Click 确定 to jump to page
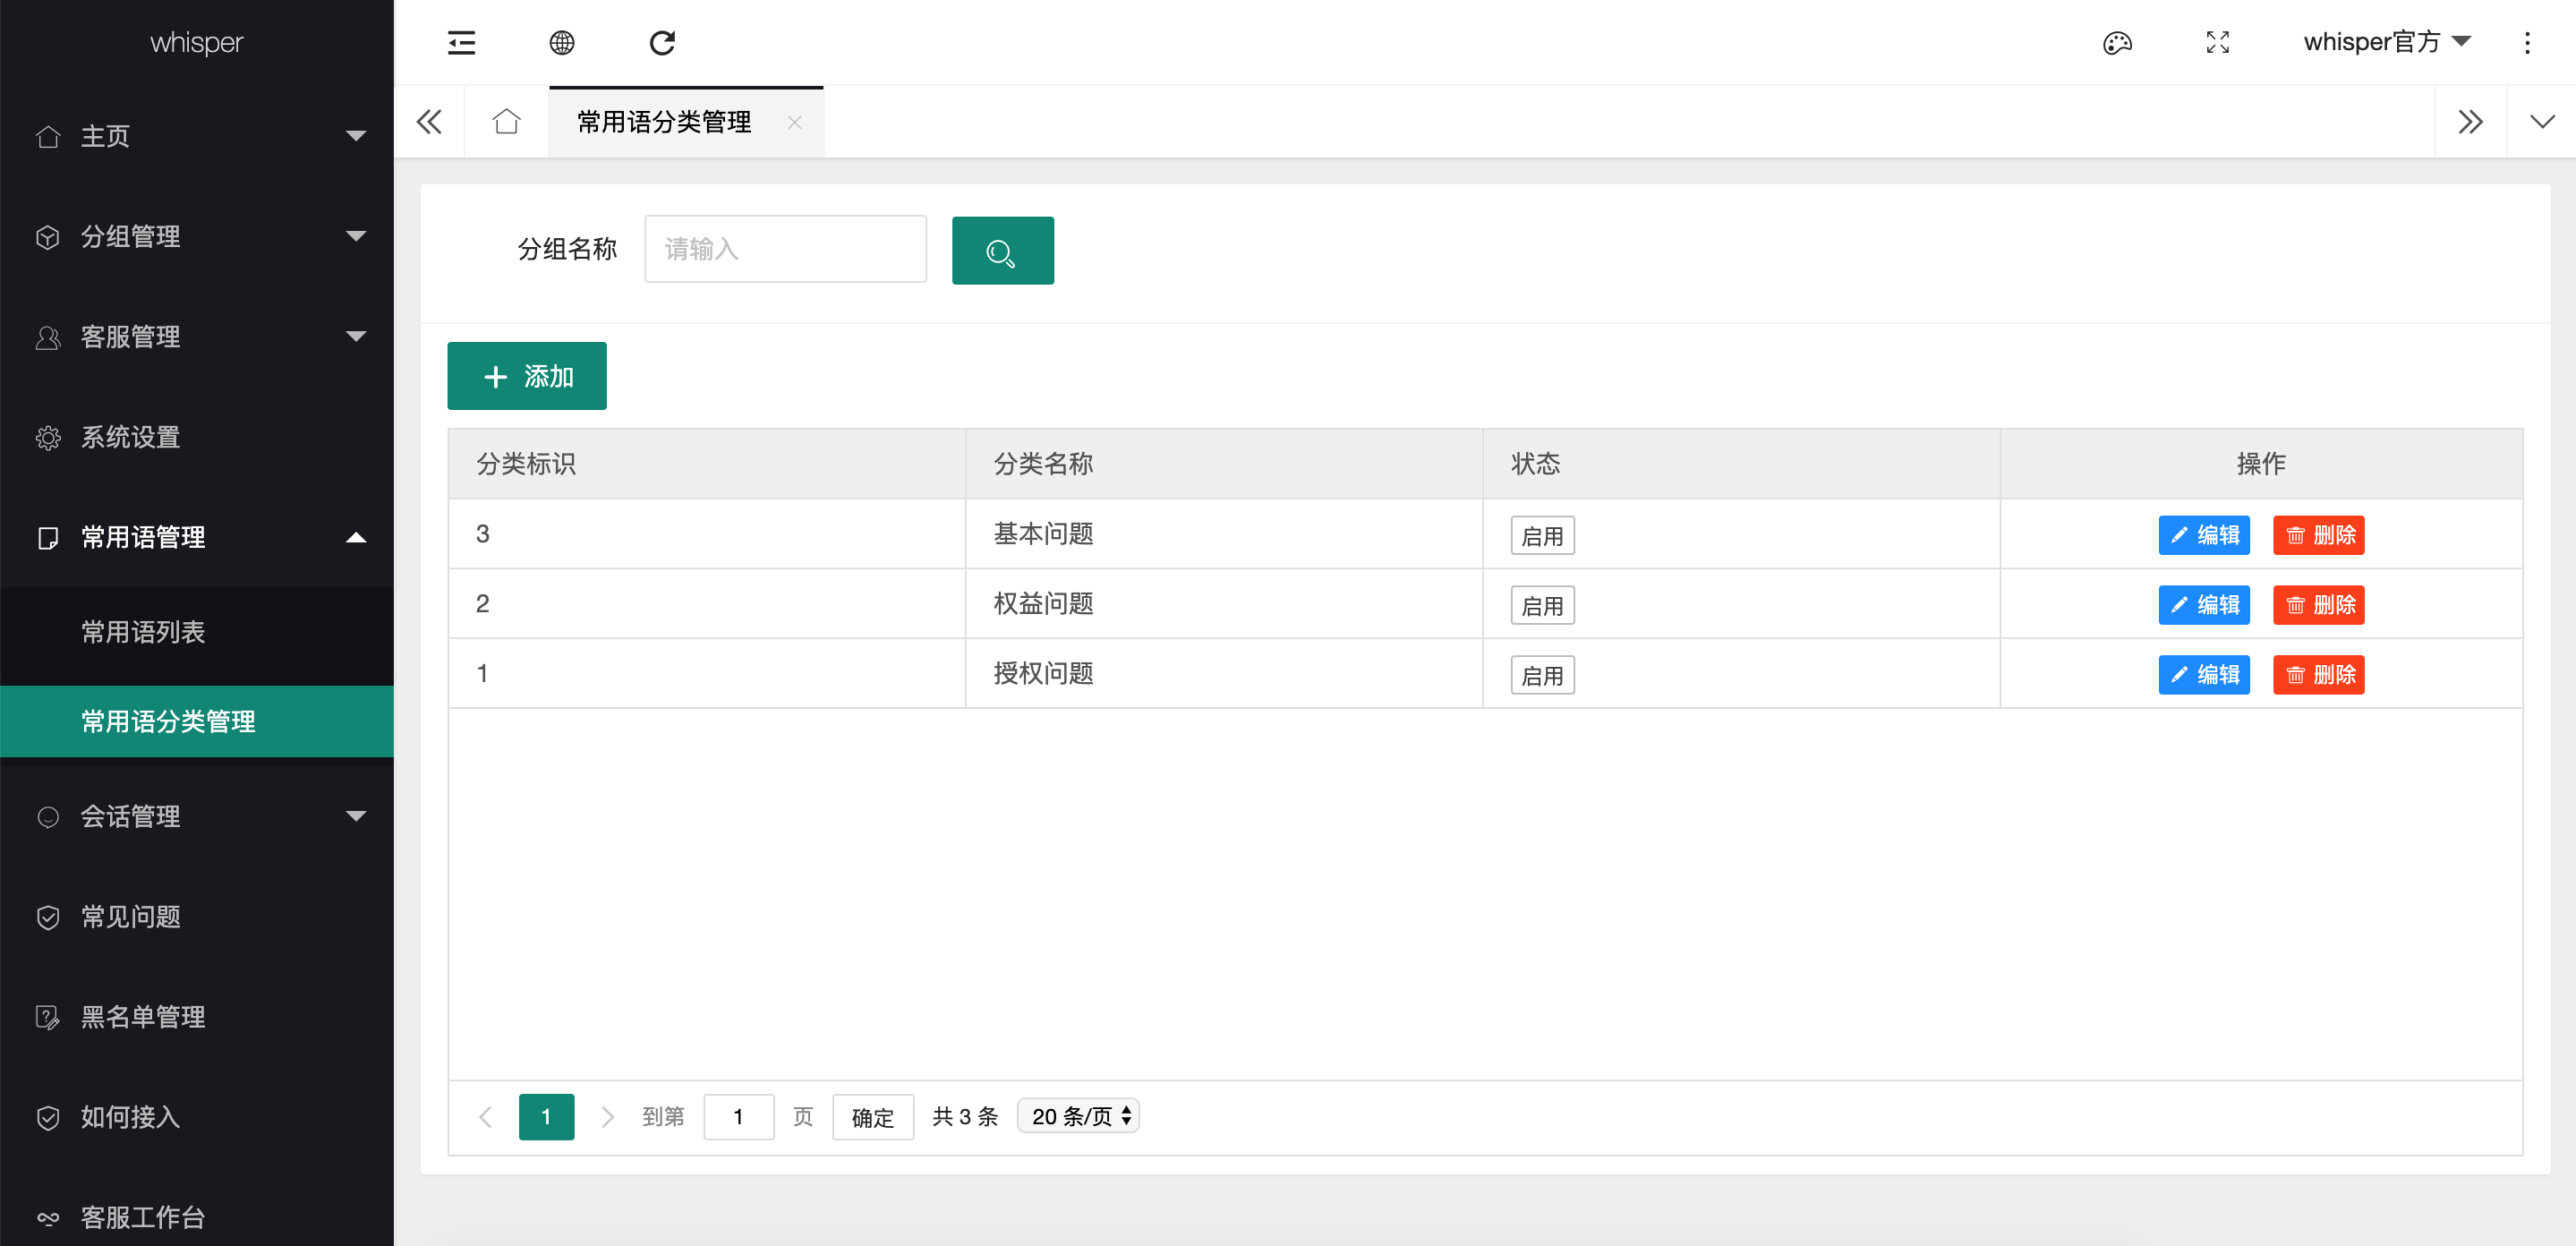Screen dimensions: 2576x1246 (872, 1117)
